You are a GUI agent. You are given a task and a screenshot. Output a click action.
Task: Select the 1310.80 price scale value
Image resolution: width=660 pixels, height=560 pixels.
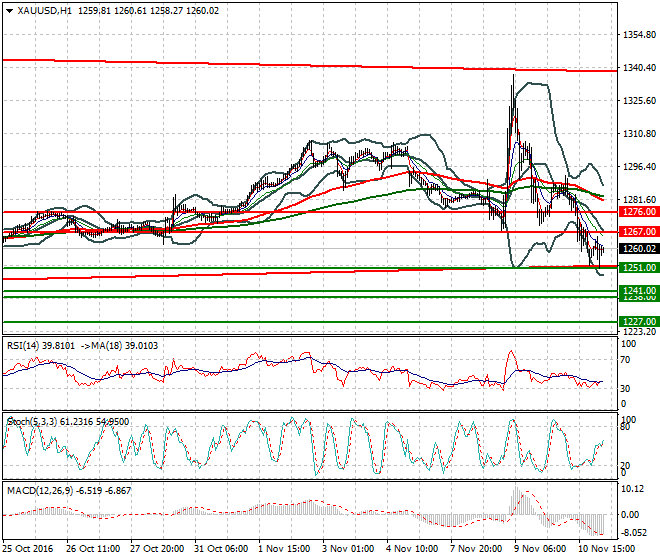coord(639,133)
